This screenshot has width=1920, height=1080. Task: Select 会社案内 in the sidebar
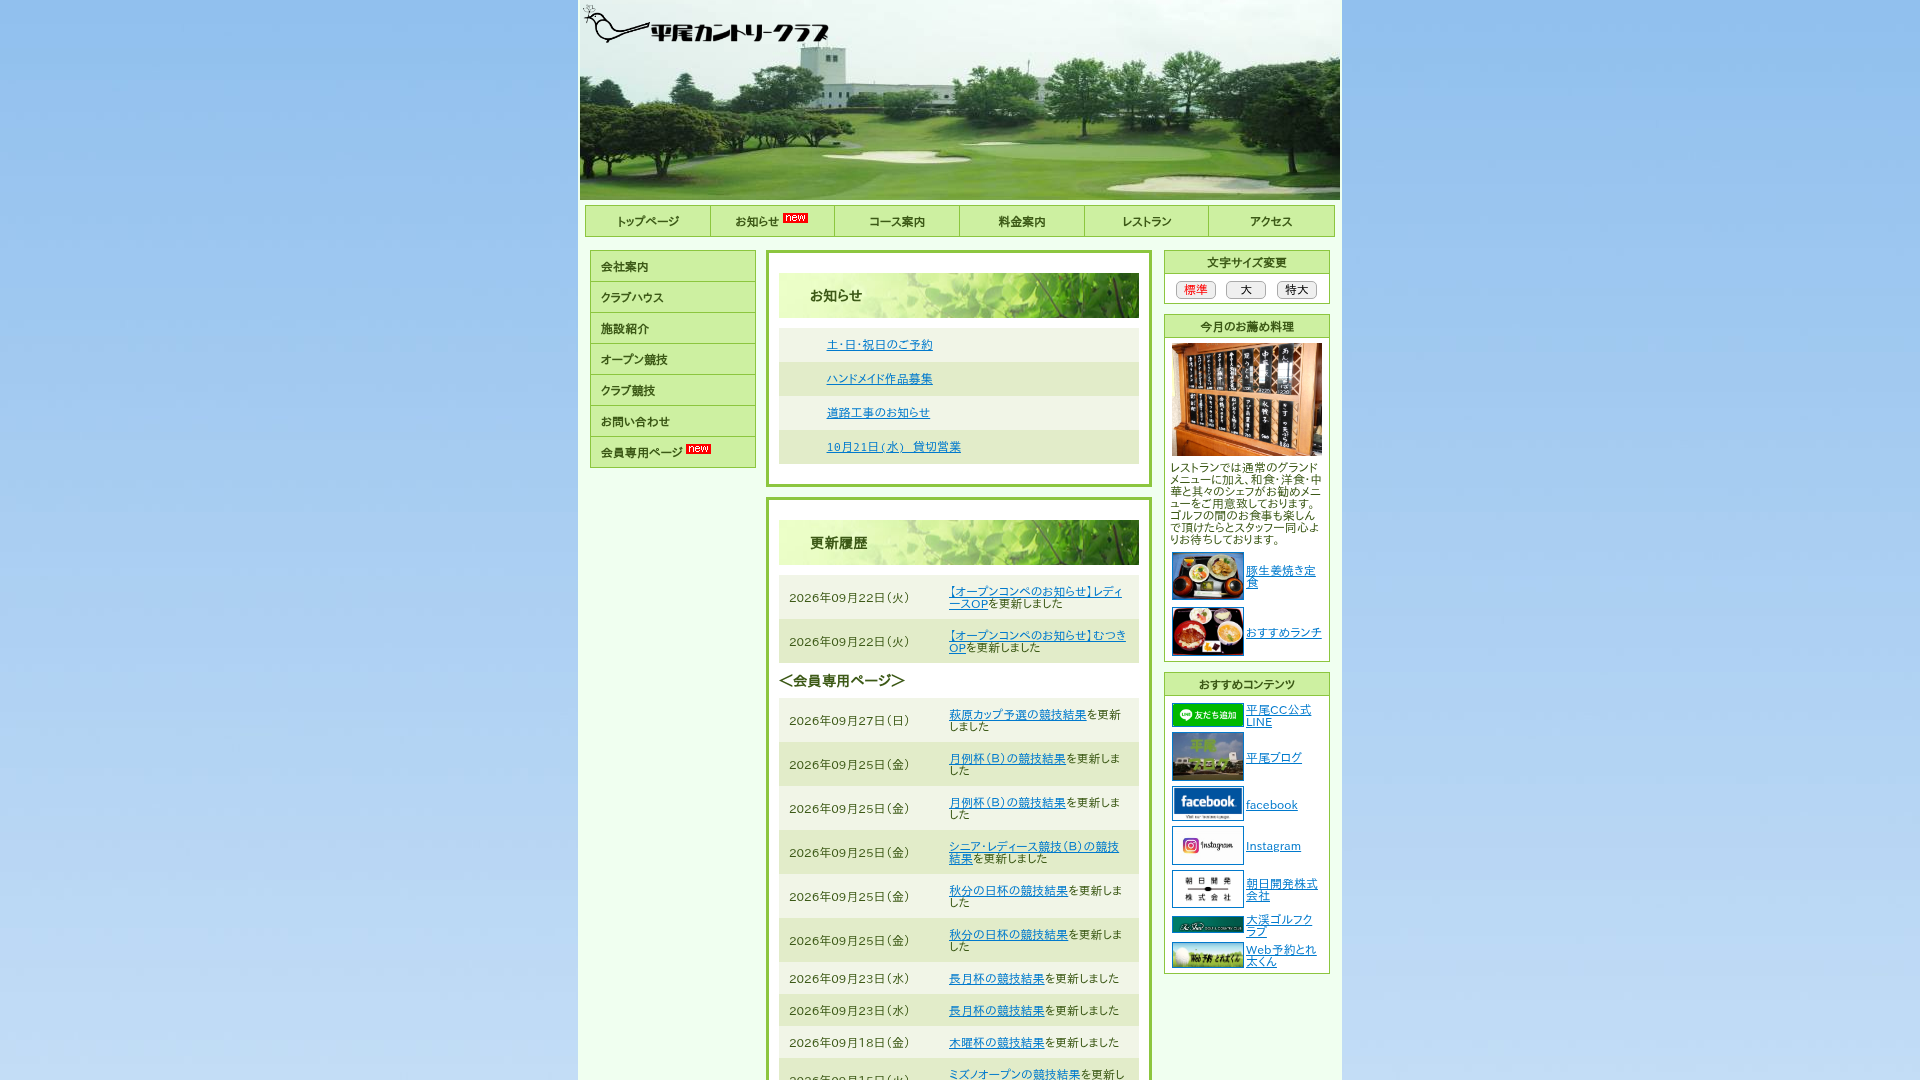673,266
